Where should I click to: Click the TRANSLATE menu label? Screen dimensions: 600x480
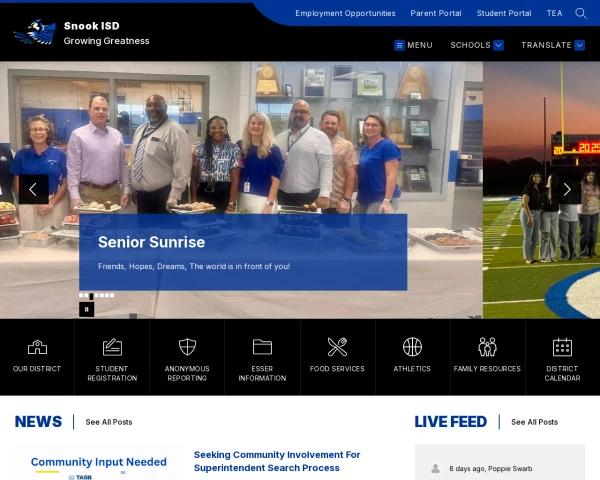(546, 45)
